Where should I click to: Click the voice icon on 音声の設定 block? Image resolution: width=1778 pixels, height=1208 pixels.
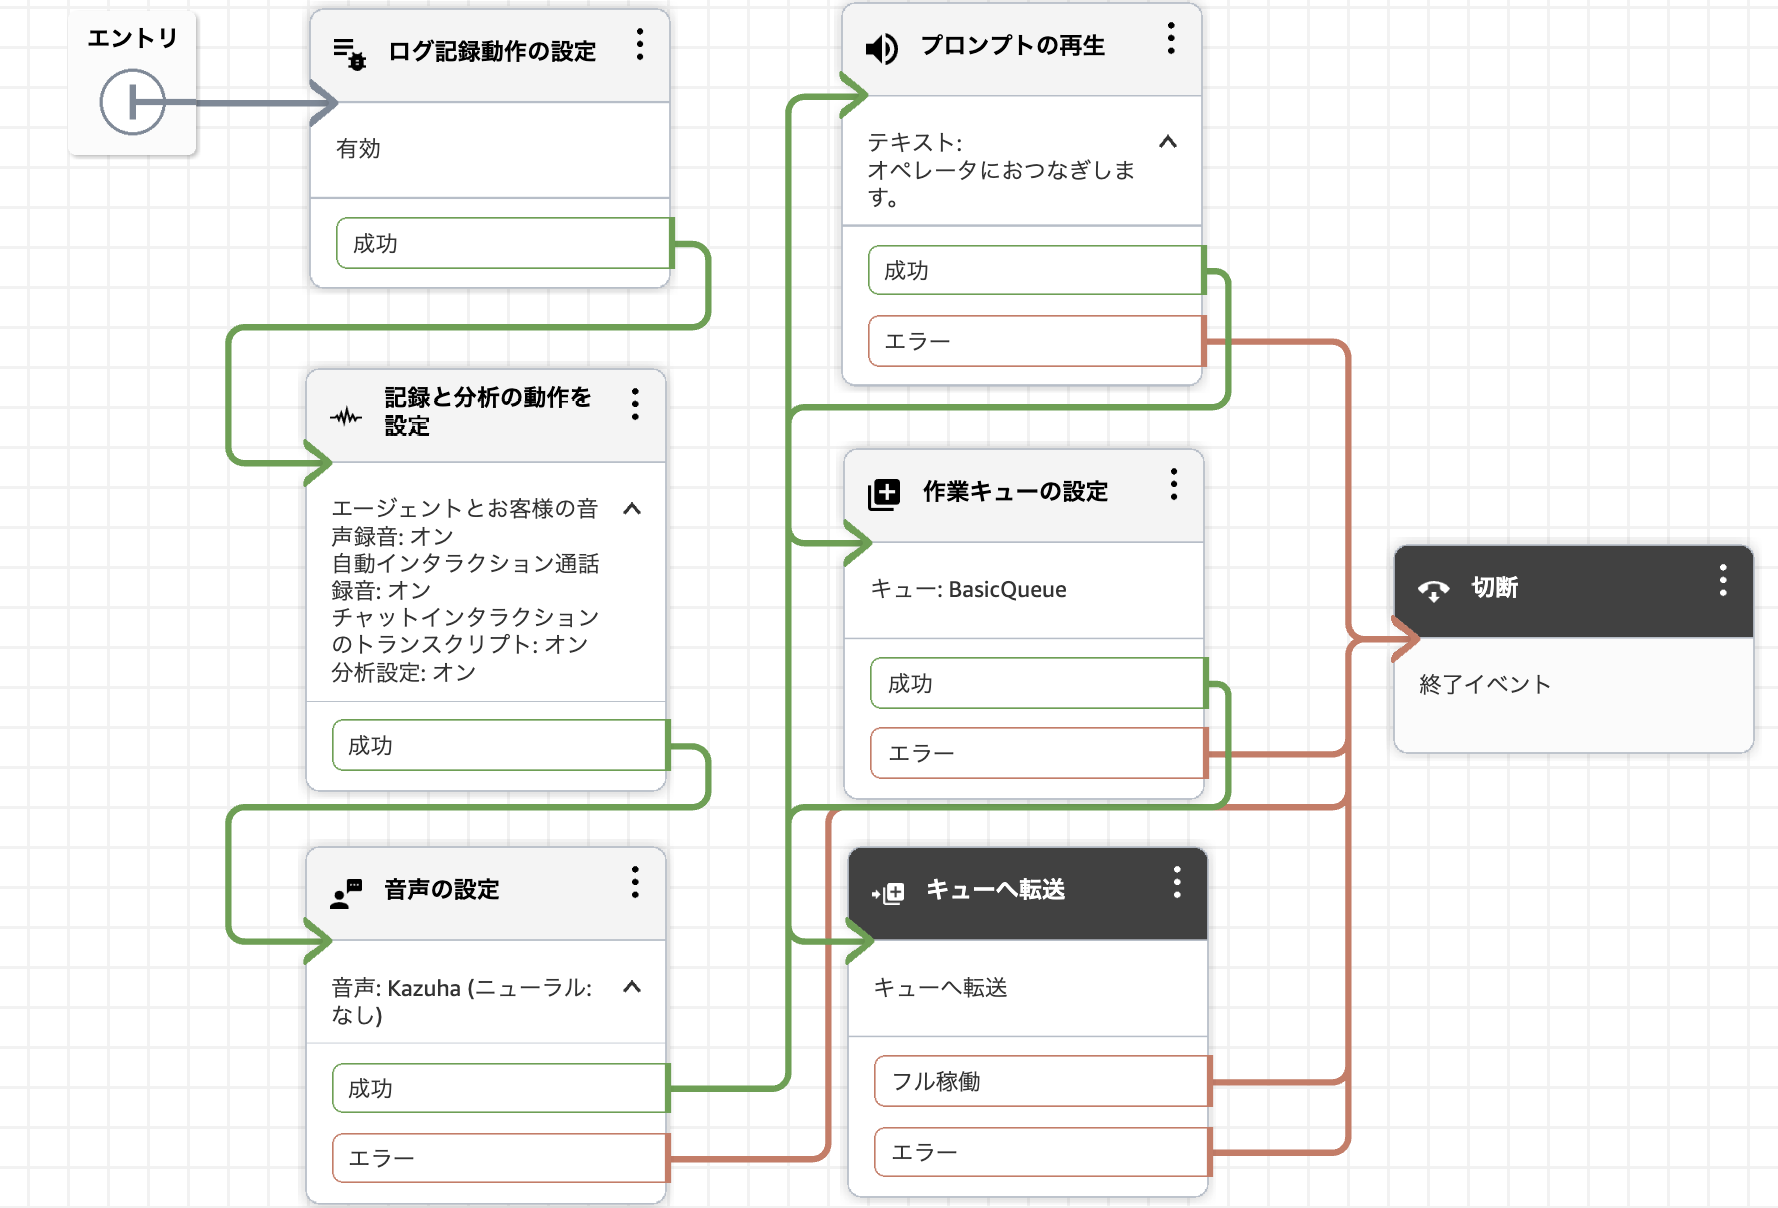click(346, 893)
